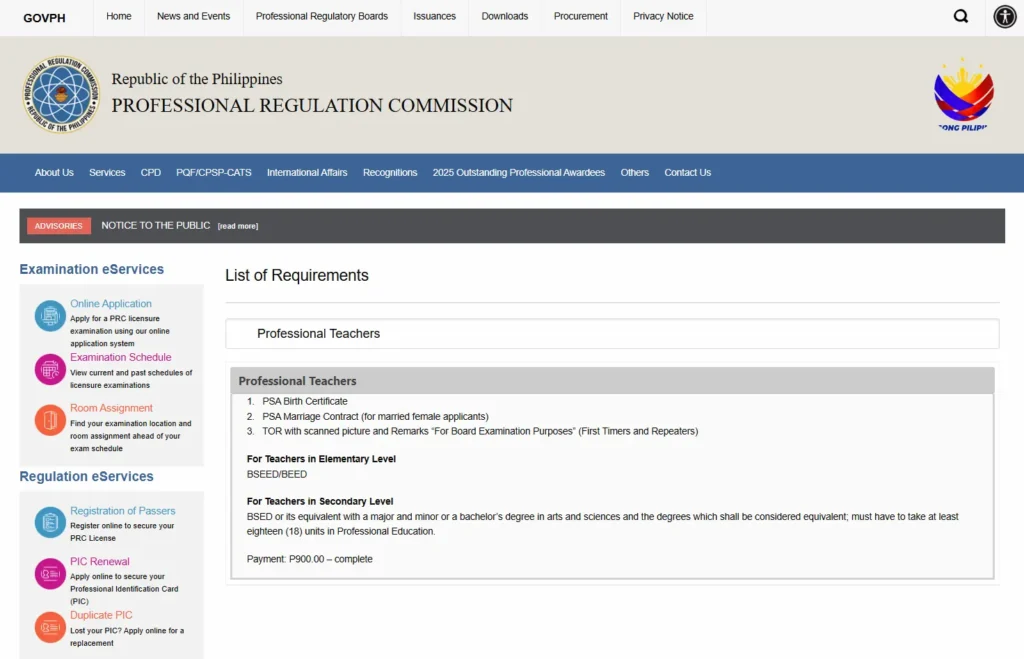
Task: Open the Privacy Notice page
Action: [x=663, y=16]
